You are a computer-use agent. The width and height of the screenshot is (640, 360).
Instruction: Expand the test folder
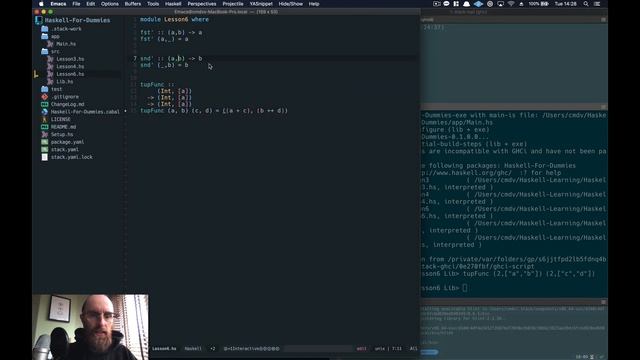coord(44,89)
